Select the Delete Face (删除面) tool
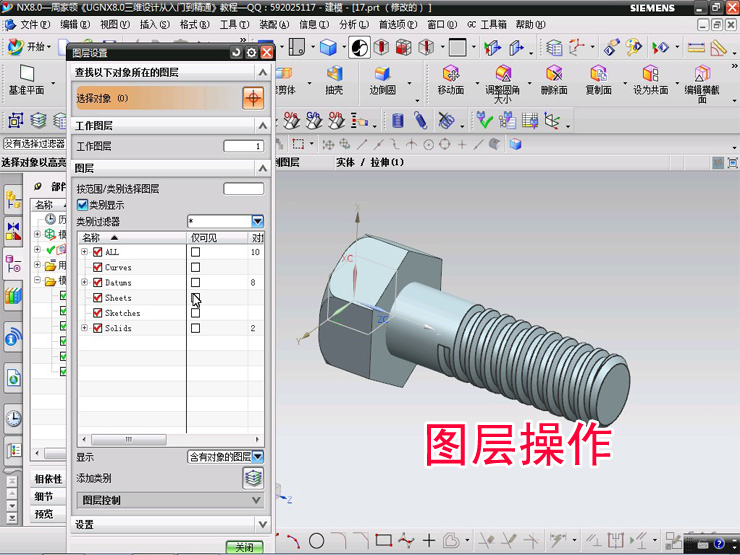 click(x=553, y=75)
